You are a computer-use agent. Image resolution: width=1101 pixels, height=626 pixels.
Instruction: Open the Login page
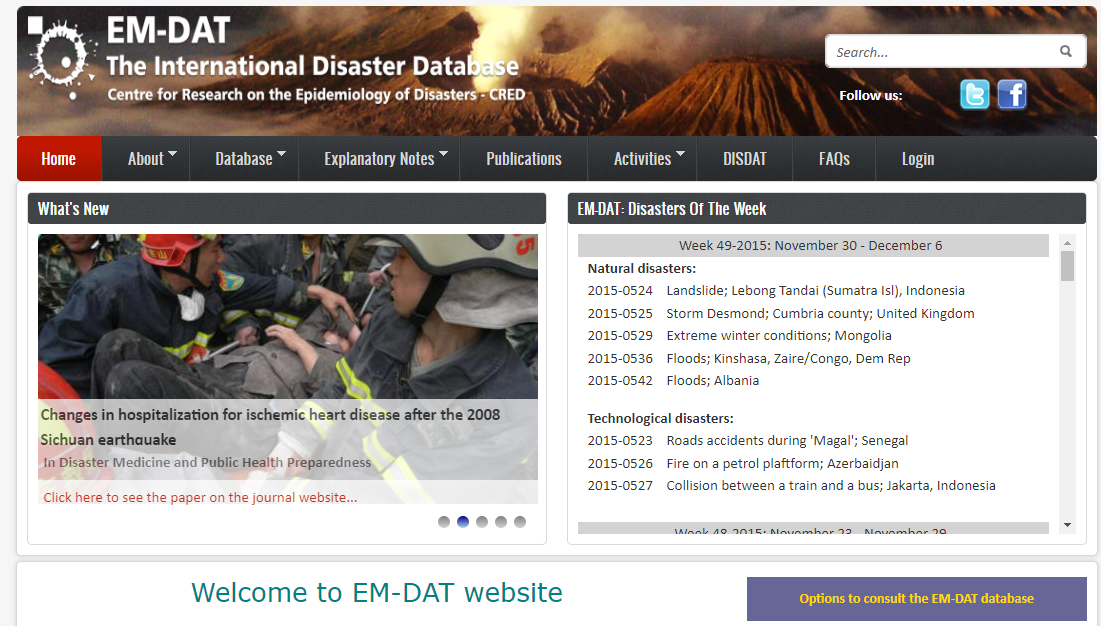pyautogui.click(x=918, y=159)
